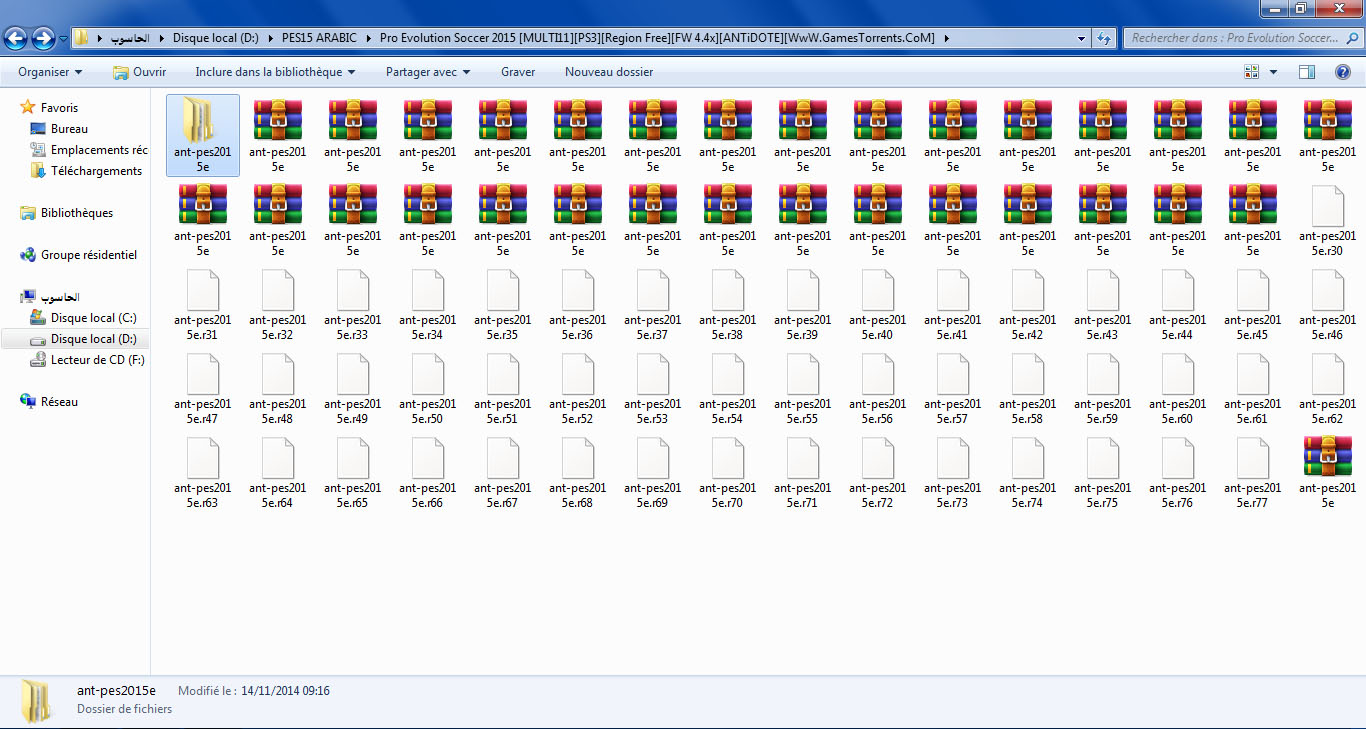Expand the address bar history dropdown arrow
The image size is (1366, 729).
coord(1082,39)
